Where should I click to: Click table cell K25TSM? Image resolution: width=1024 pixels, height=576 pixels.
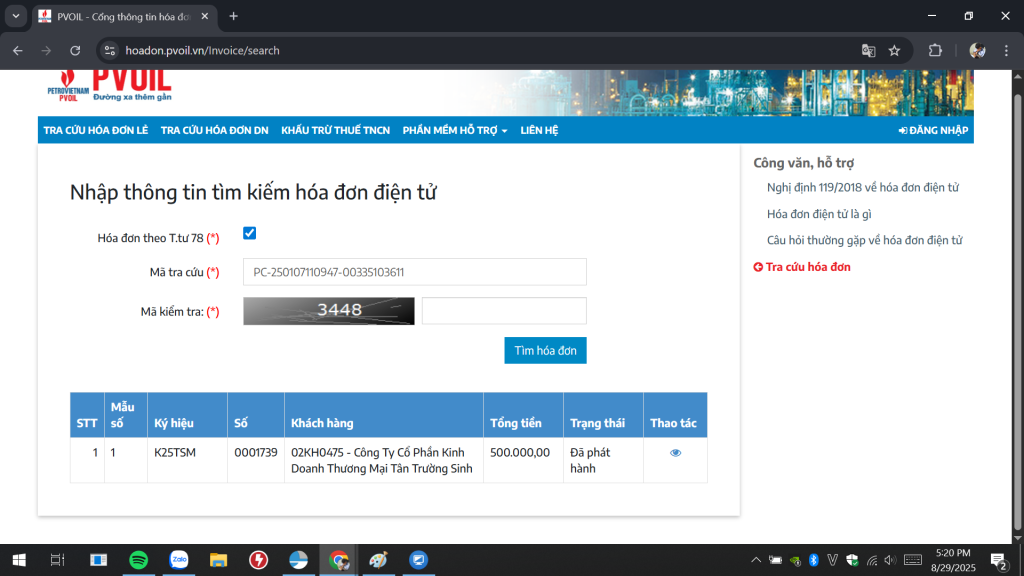[x=187, y=460]
